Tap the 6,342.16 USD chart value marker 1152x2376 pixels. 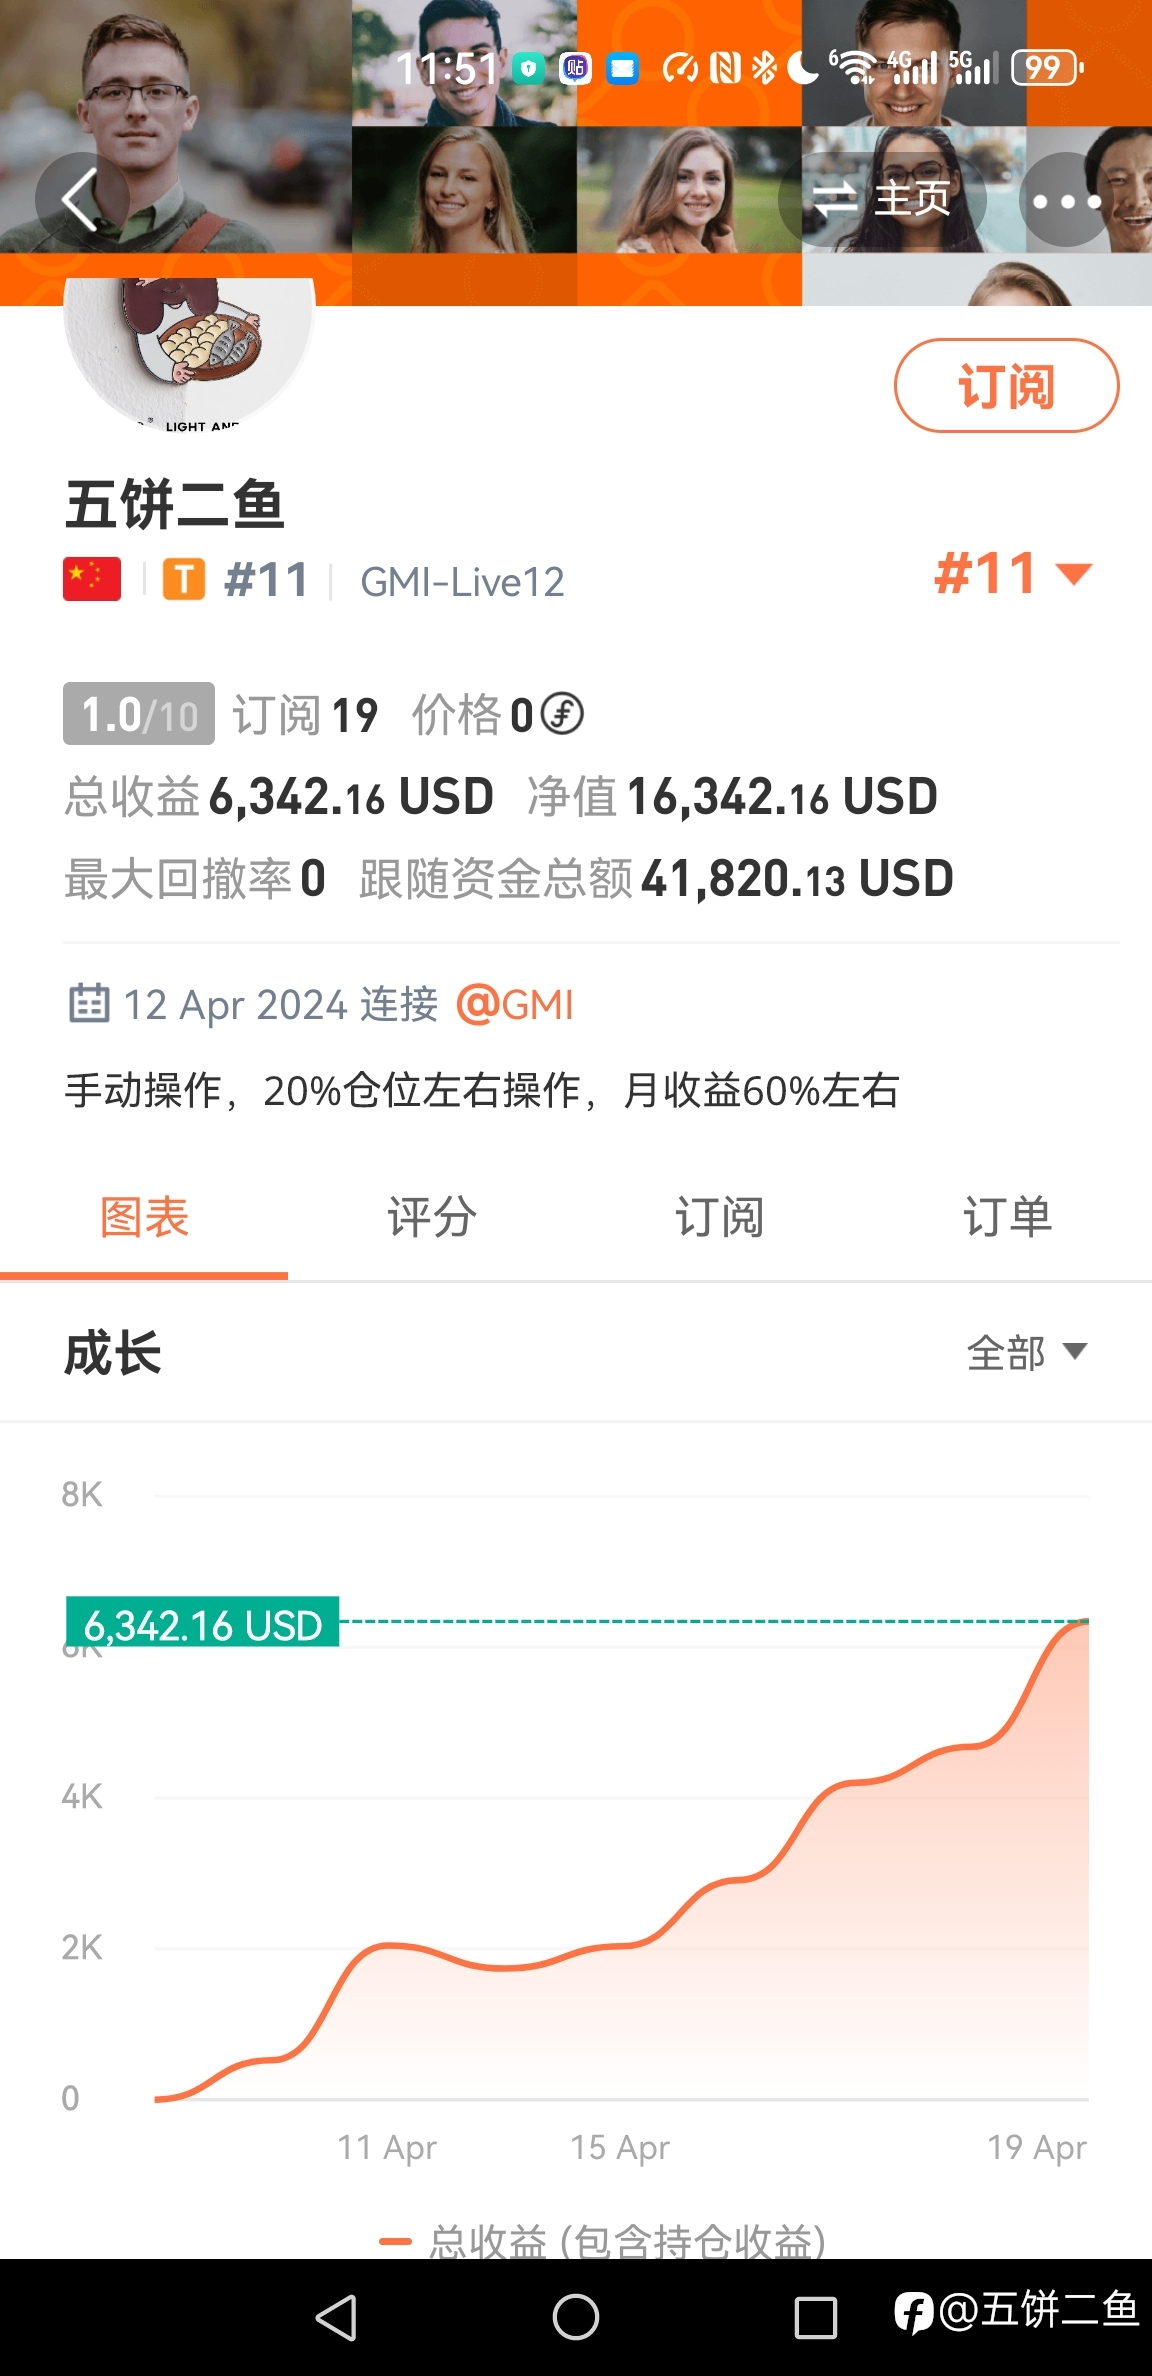coord(202,1622)
